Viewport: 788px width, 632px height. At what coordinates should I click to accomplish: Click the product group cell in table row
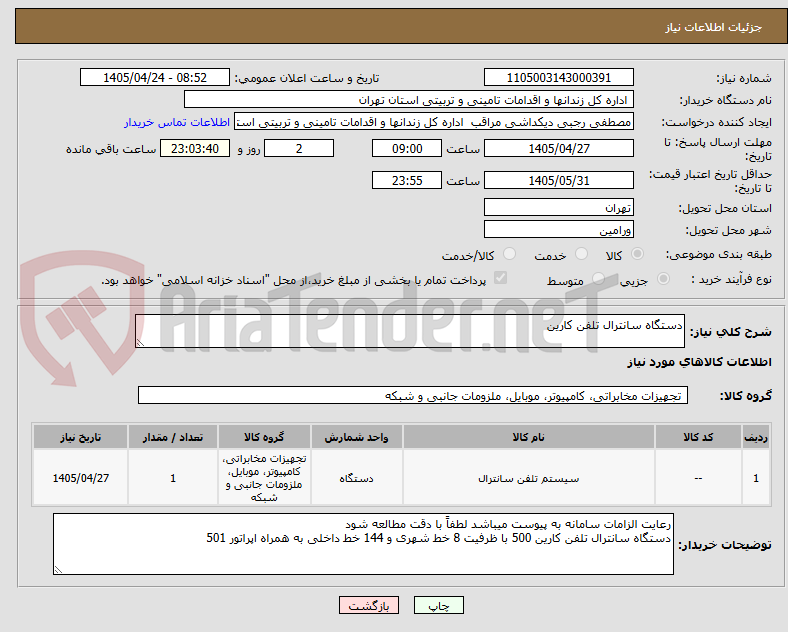point(264,478)
